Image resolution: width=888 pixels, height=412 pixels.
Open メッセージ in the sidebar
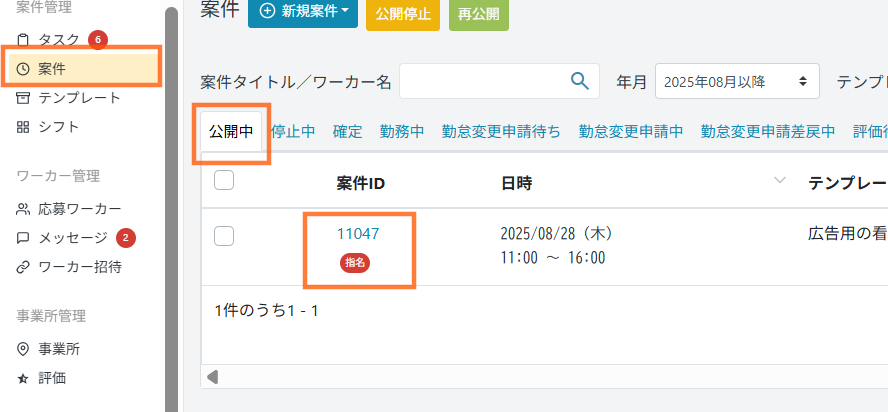(x=72, y=238)
